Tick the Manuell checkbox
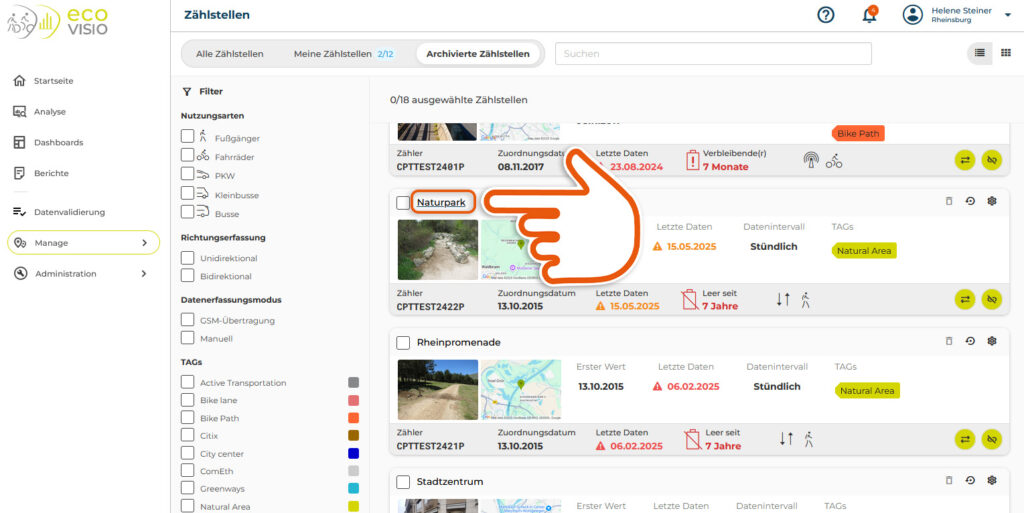Viewport: 1024px width, 513px height. click(x=187, y=337)
